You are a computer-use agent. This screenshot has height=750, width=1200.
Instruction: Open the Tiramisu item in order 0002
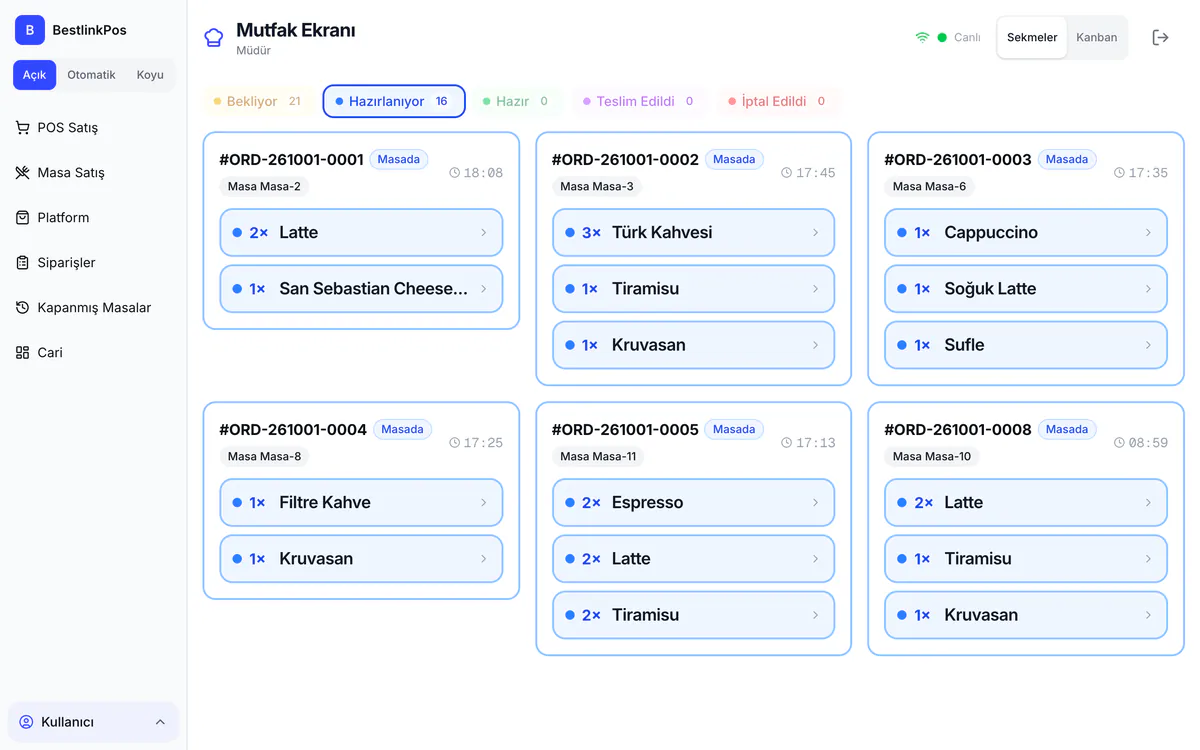coord(693,289)
